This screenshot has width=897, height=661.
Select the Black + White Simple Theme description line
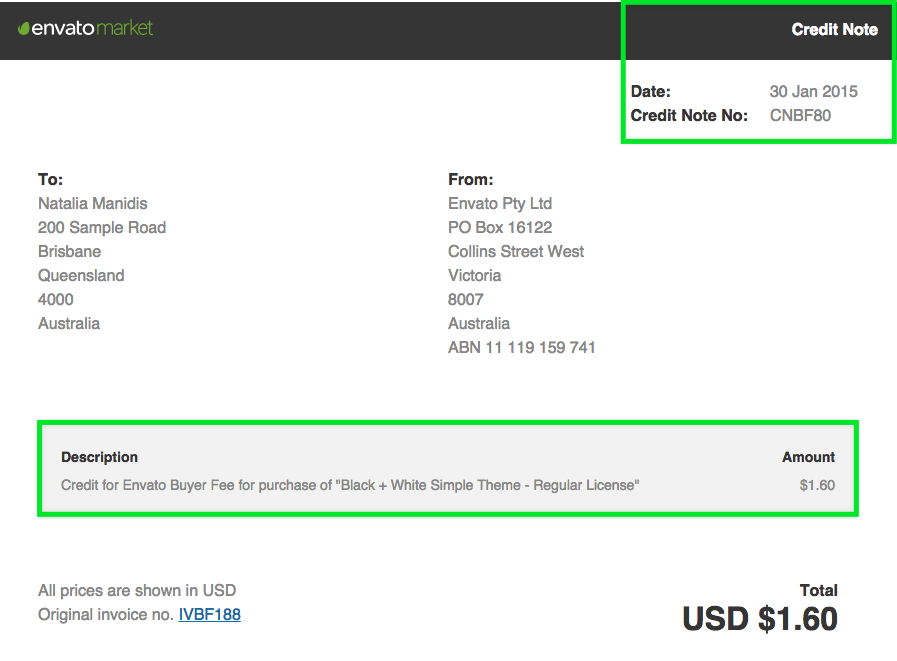coord(350,485)
